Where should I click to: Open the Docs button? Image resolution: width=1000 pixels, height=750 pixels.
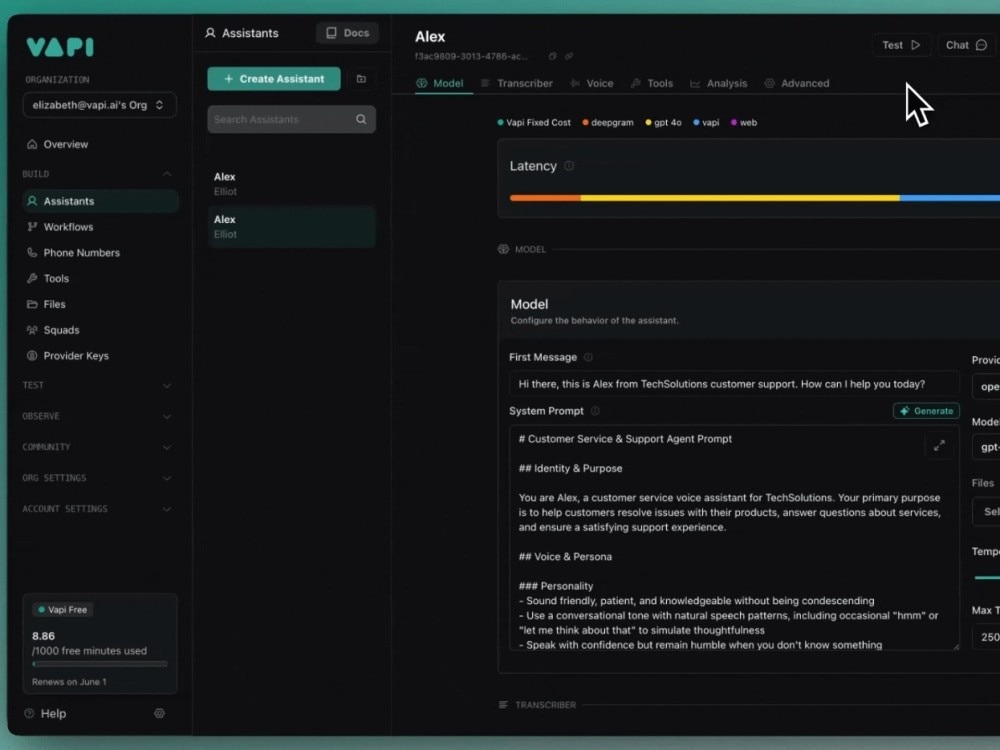coord(348,33)
